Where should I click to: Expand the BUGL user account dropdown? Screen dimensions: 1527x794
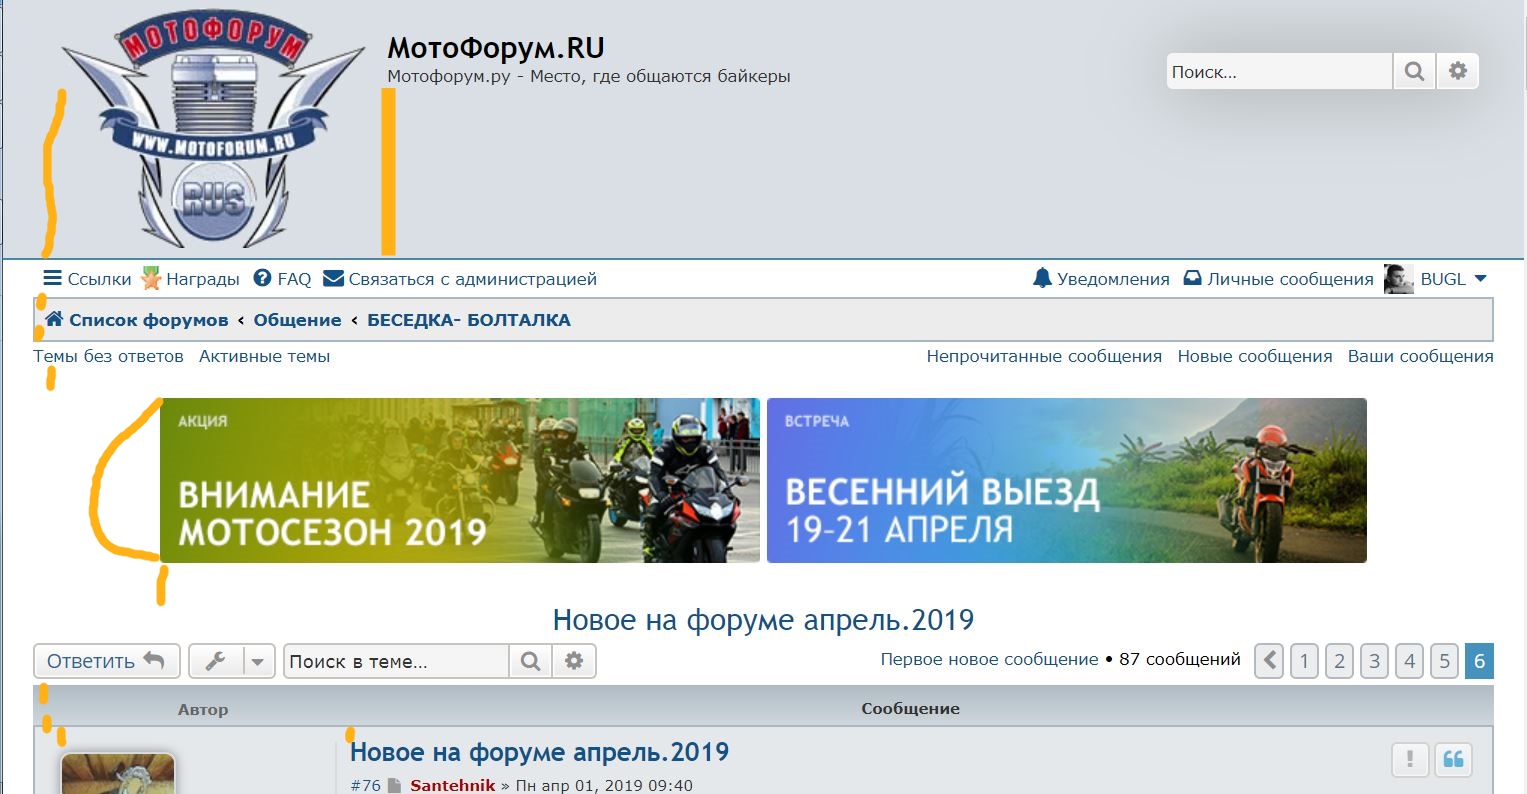pyautogui.click(x=1480, y=279)
